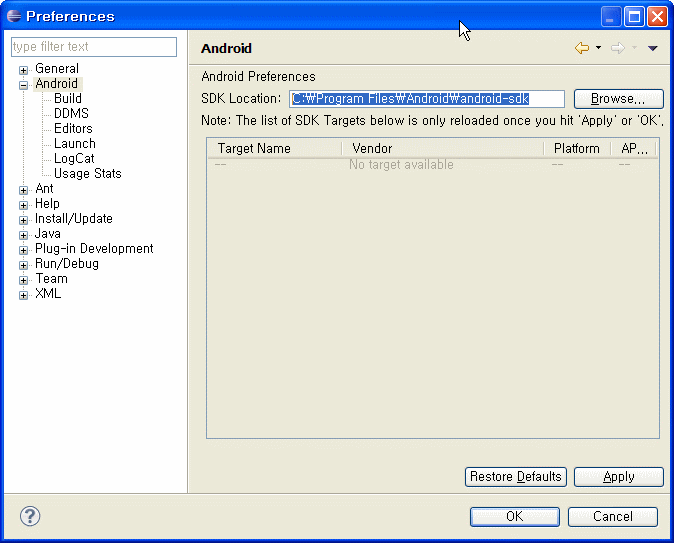
Task: Select the XML preferences category
Action: (48, 294)
